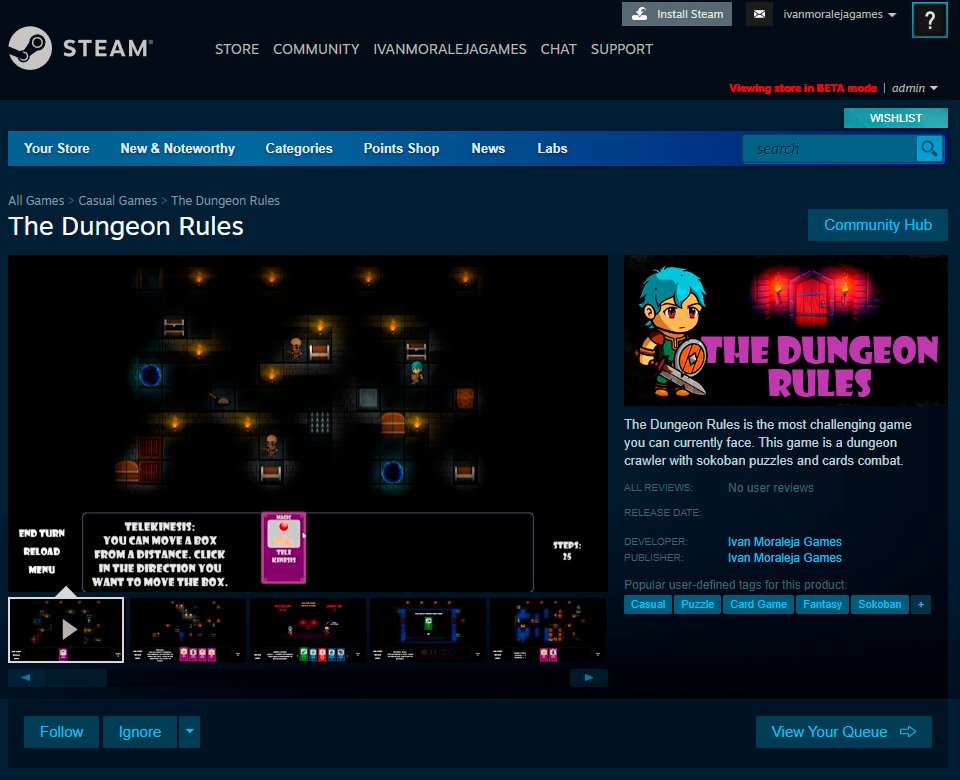Open developer Ivan Moraleja Games link
Viewport: 960px width, 780px height.
point(784,541)
